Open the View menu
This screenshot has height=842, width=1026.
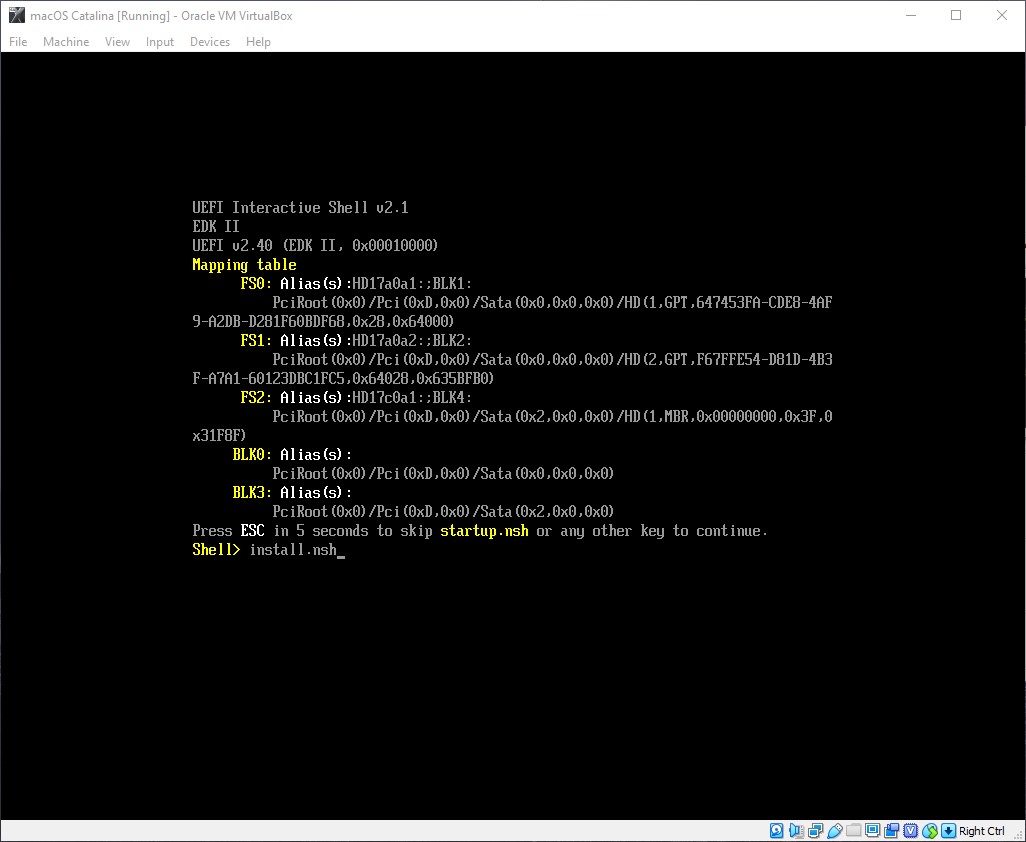click(117, 42)
